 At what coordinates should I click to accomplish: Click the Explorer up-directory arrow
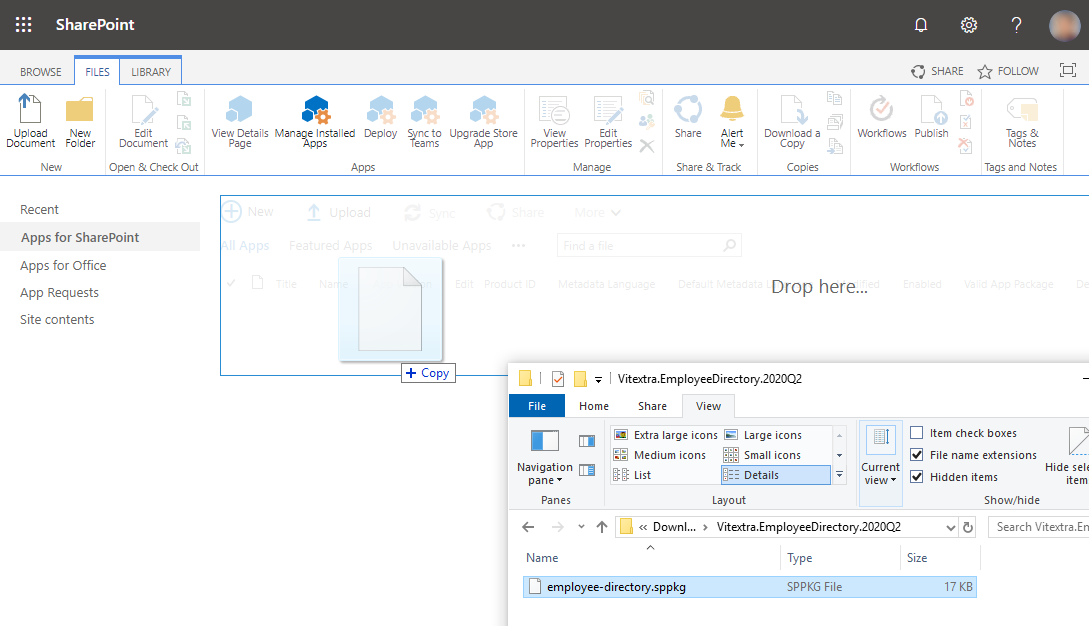(x=601, y=527)
